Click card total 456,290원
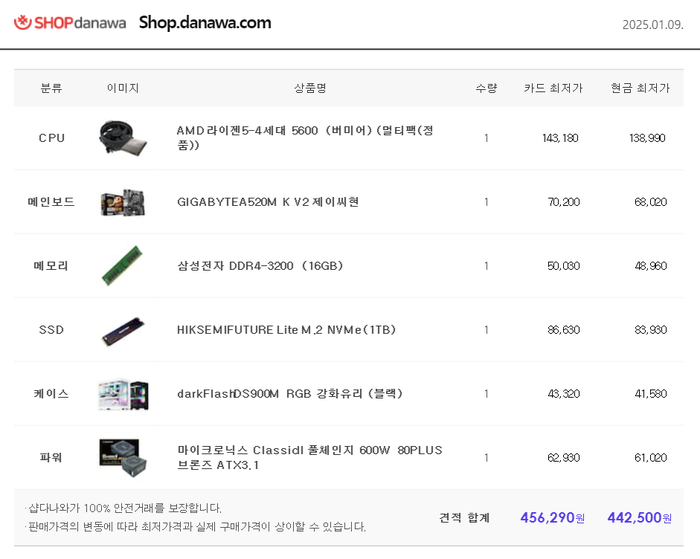 553,517
